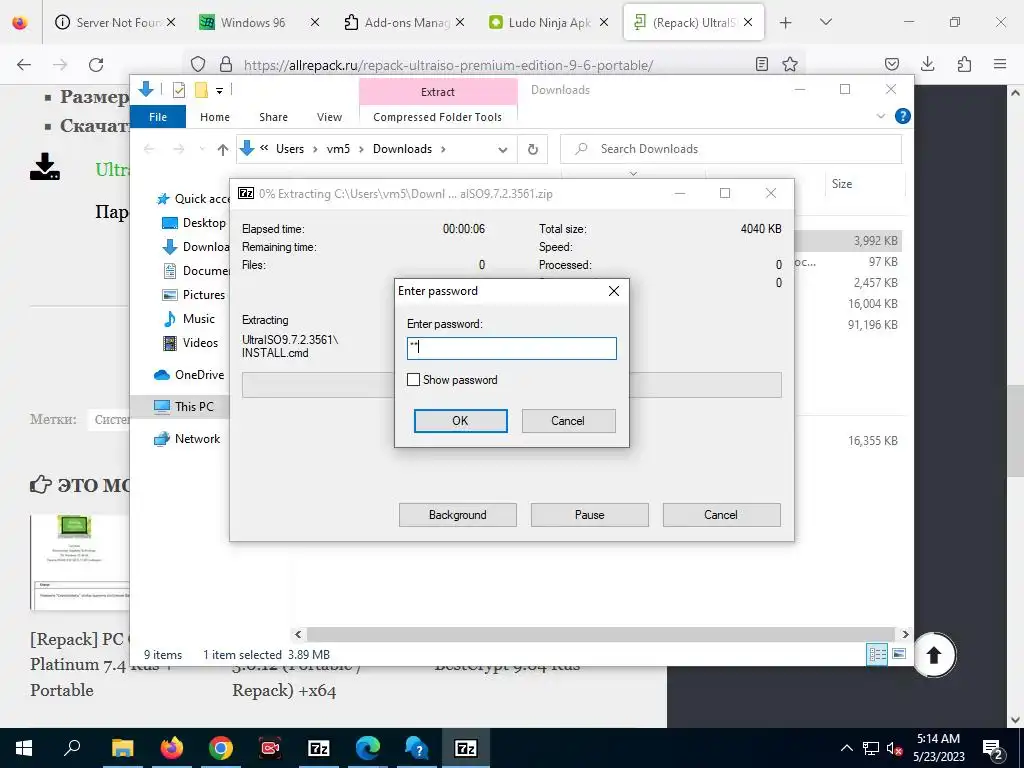Open the quick access toolbar dropdown
1024x768 pixels.
point(219,91)
